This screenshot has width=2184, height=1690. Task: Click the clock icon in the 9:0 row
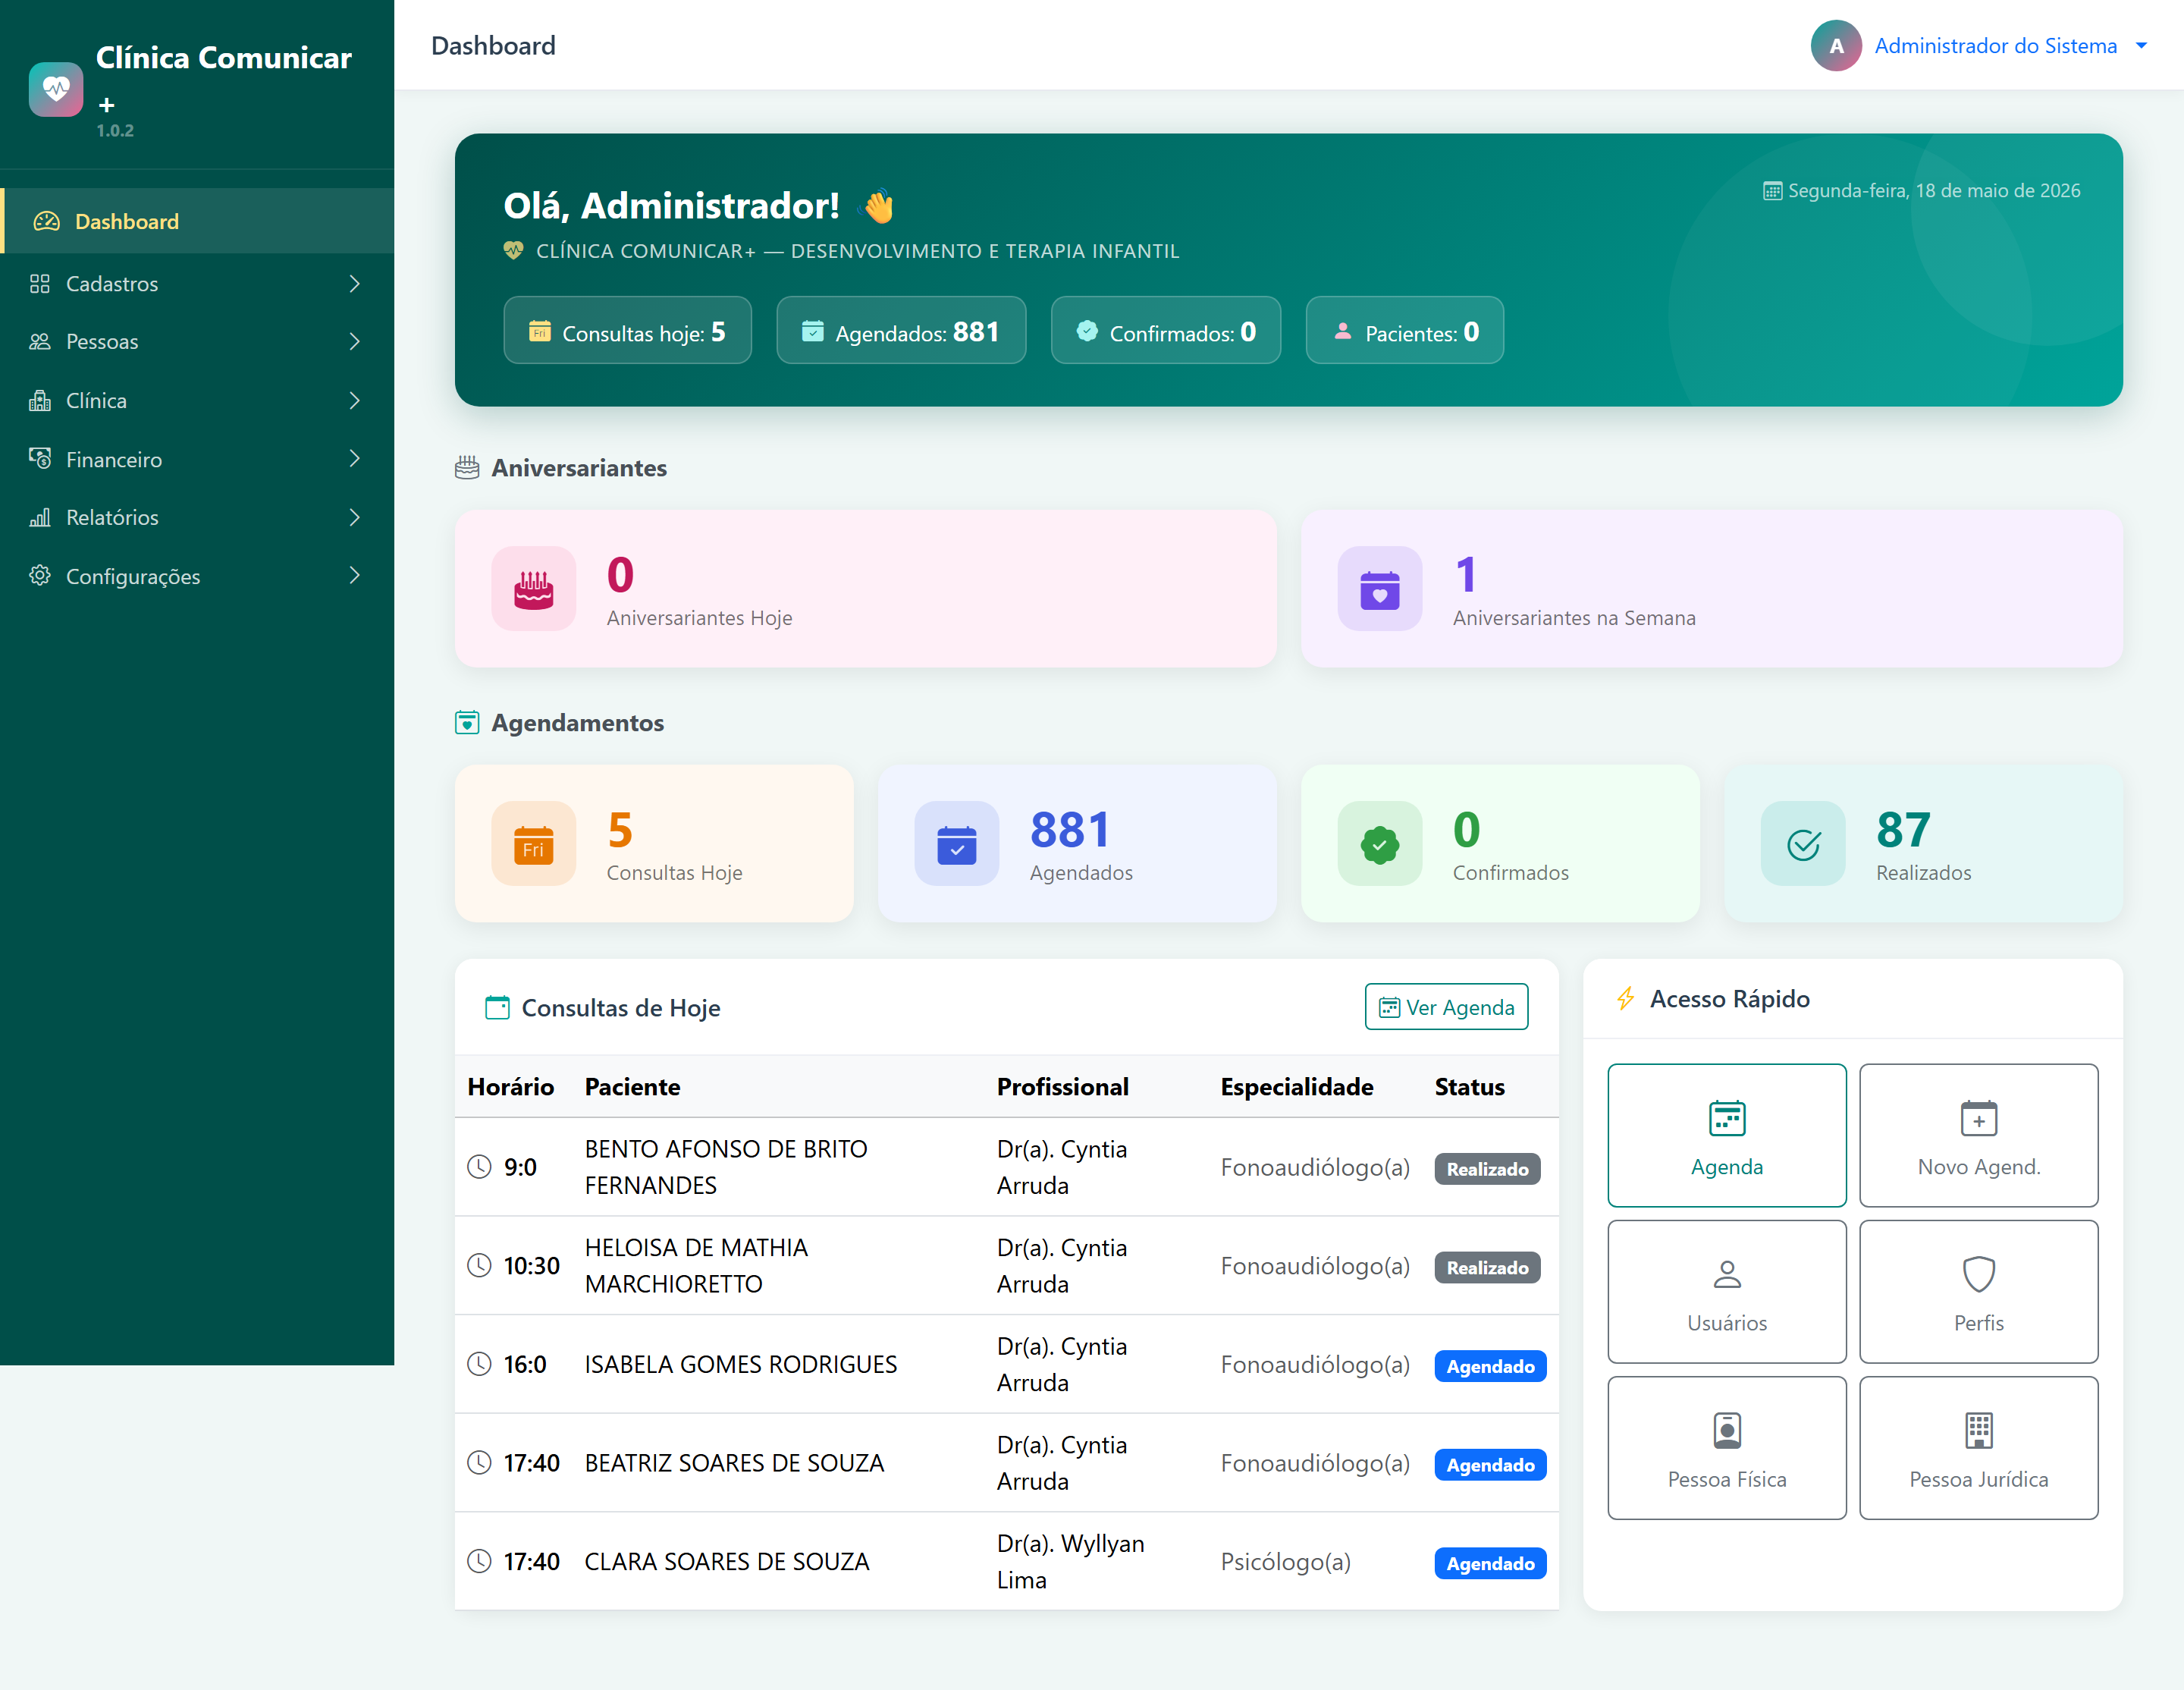[x=480, y=1167]
